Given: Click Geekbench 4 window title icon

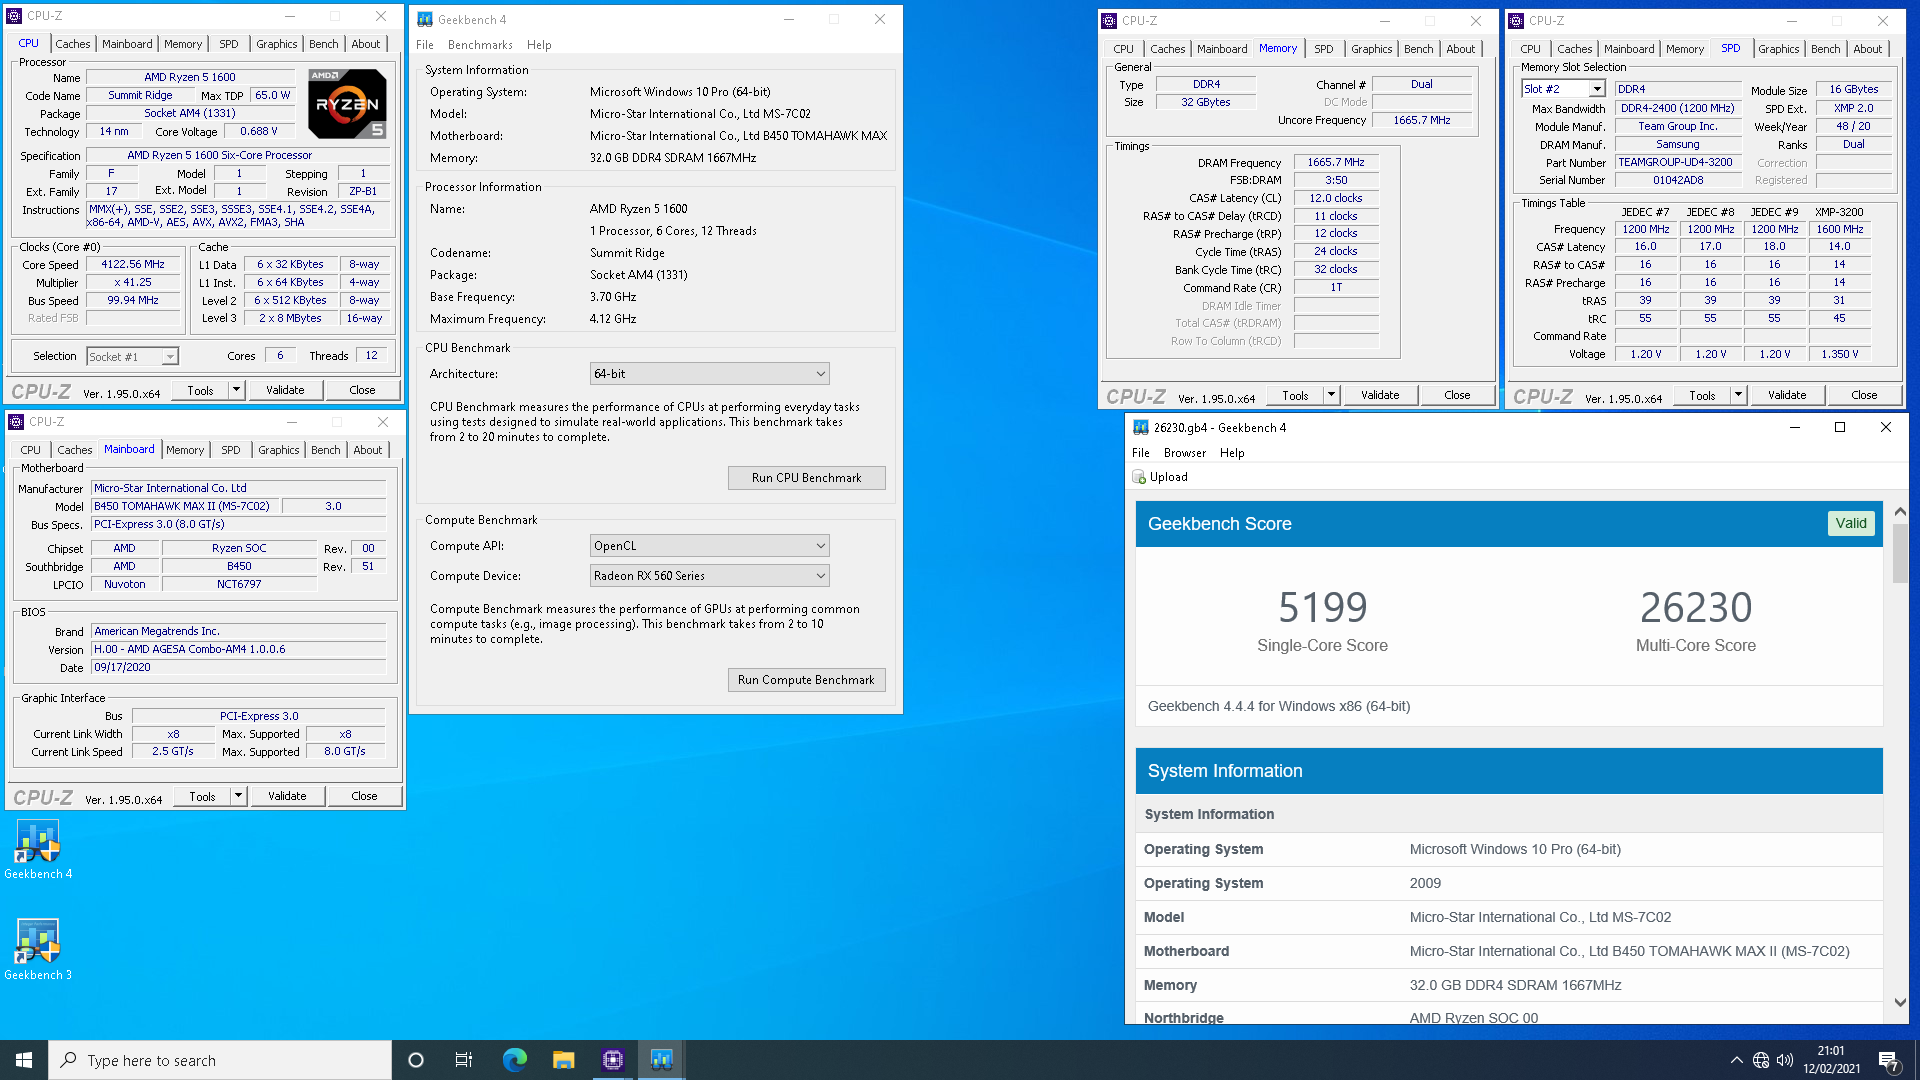Looking at the screenshot, I should (x=425, y=19).
